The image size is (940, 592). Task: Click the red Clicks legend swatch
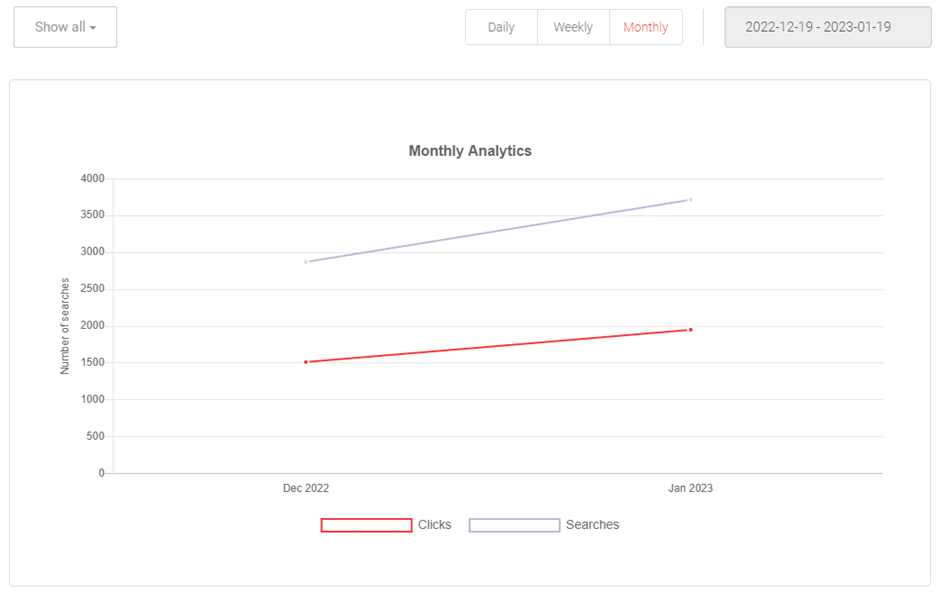(366, 524)
